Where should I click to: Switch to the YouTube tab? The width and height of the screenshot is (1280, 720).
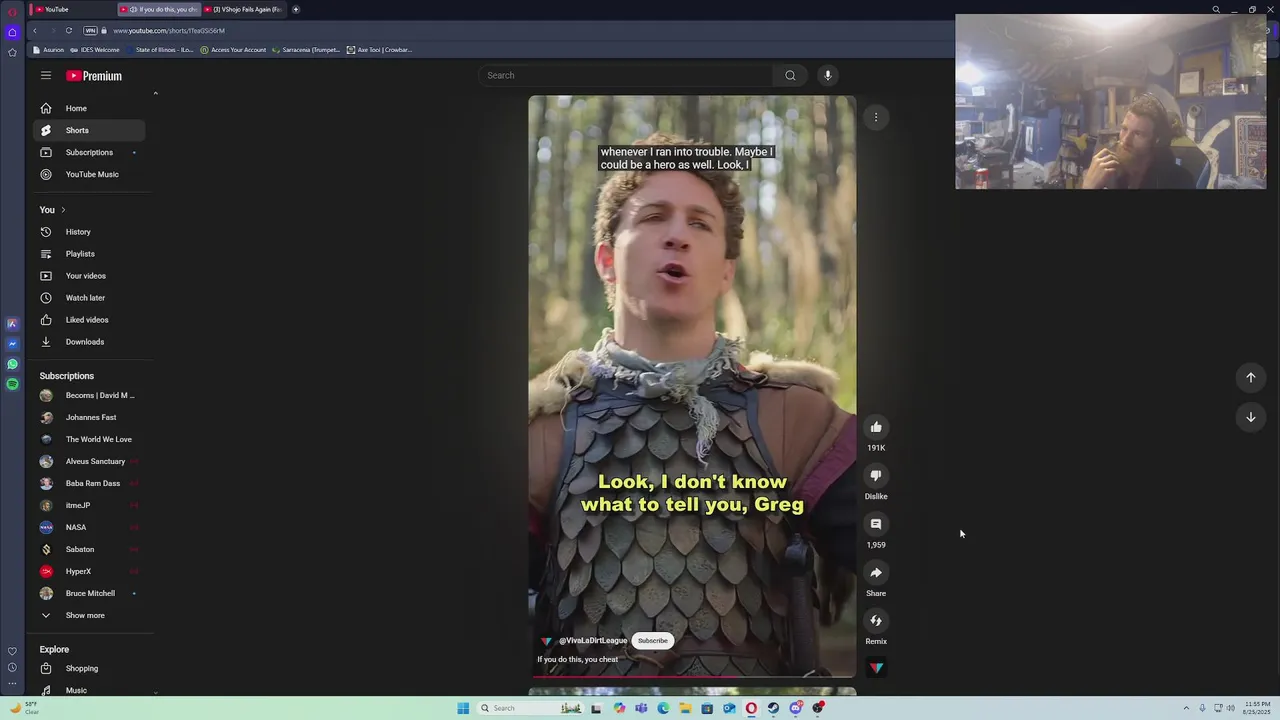click(x=72, y=9)
